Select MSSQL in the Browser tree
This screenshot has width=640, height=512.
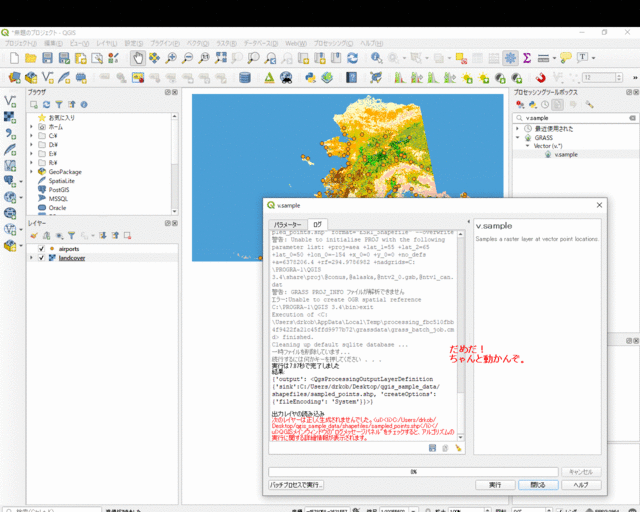tap(58, 199)
